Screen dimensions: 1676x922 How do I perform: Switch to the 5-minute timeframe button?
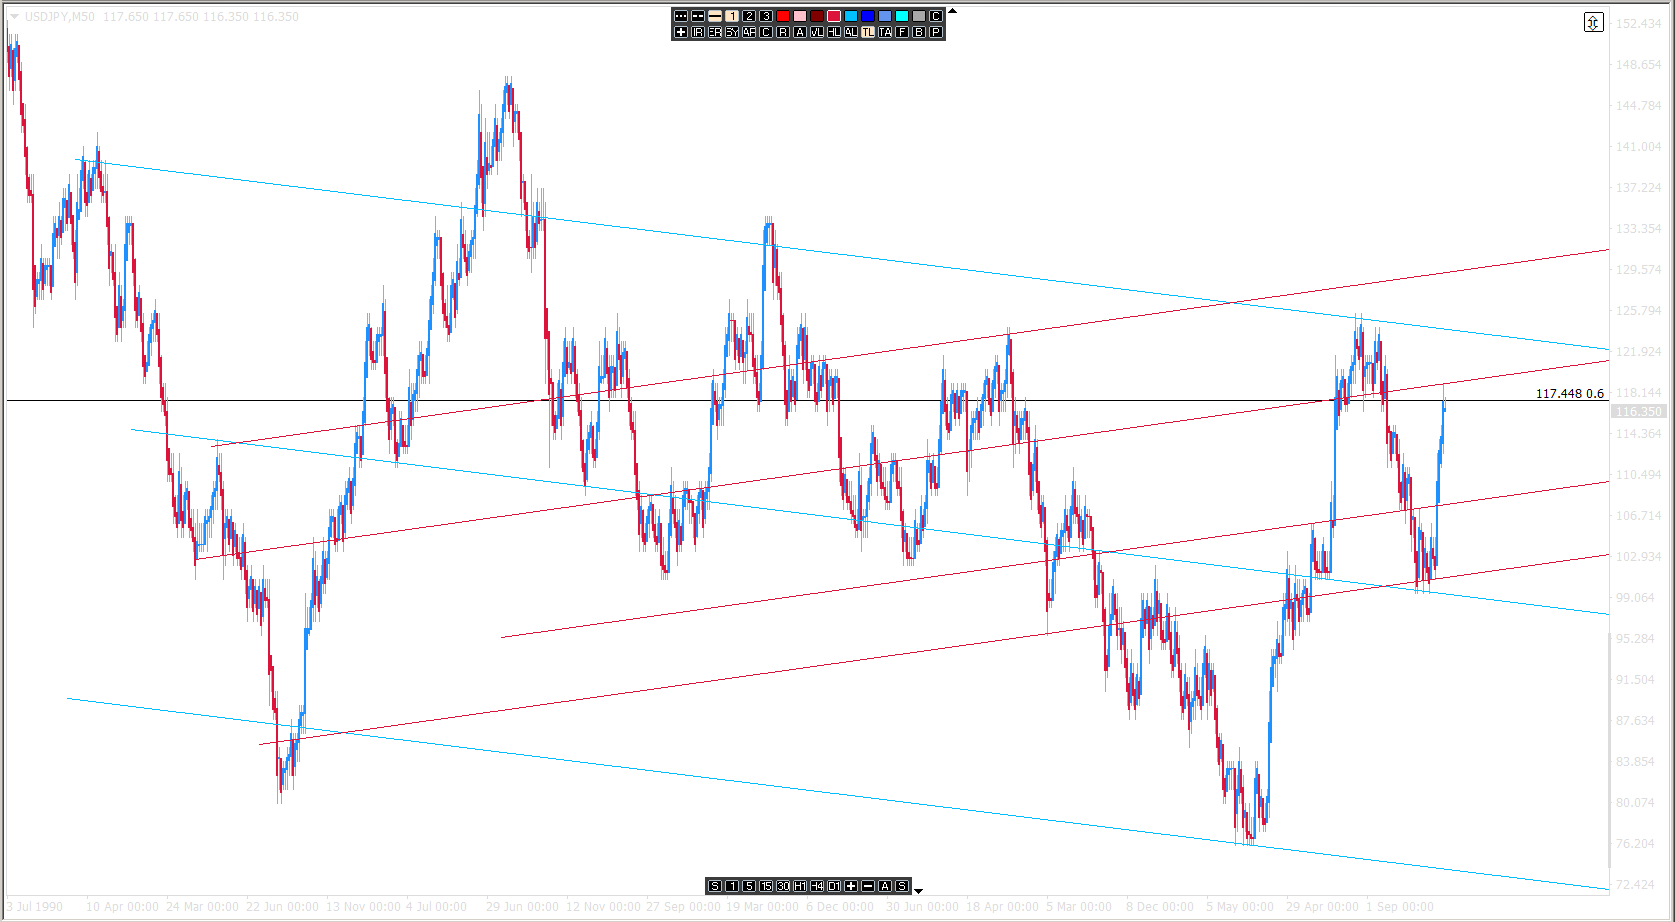point(749,886)
